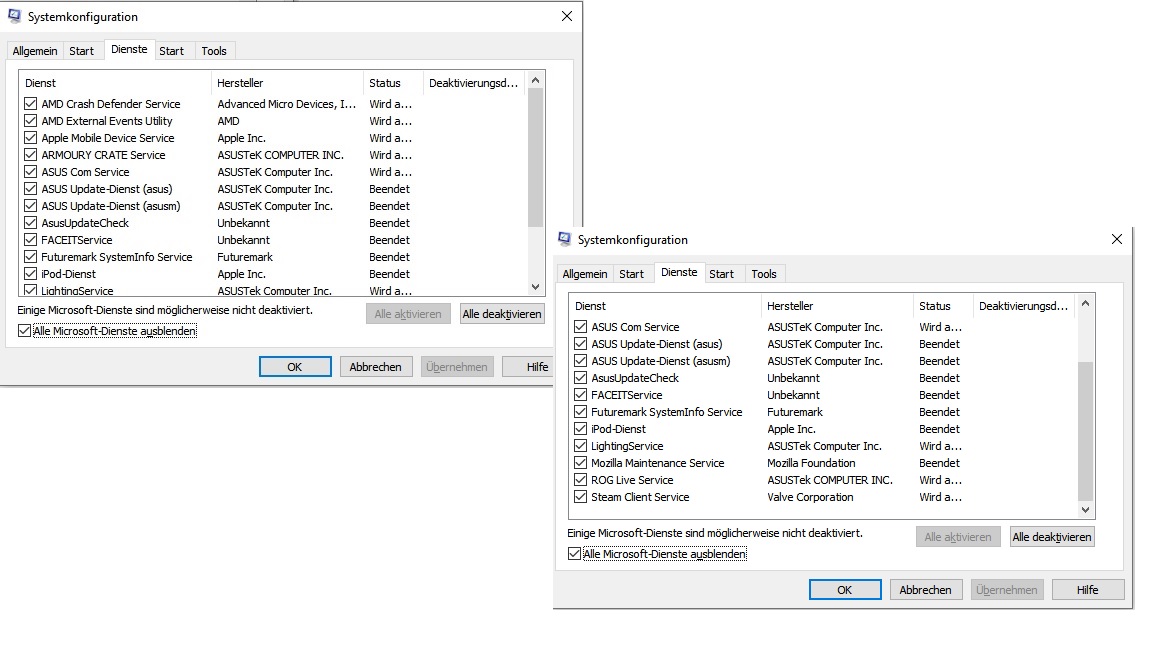
Task: Click Abbrechen in the right window
Action: [926, 589]
